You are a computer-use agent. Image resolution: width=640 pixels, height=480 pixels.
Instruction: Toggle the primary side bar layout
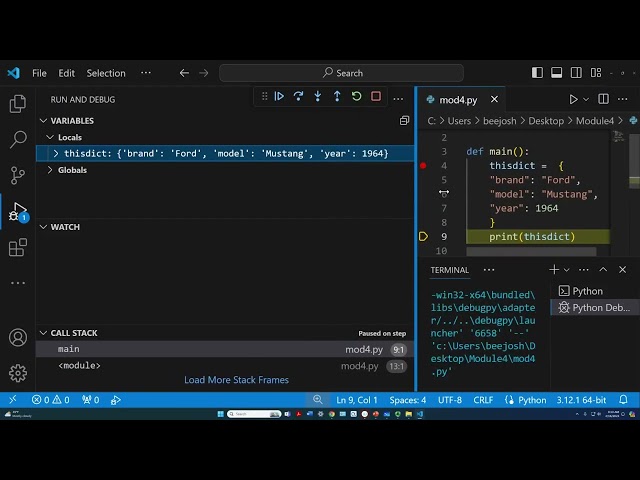click(537, 73)
